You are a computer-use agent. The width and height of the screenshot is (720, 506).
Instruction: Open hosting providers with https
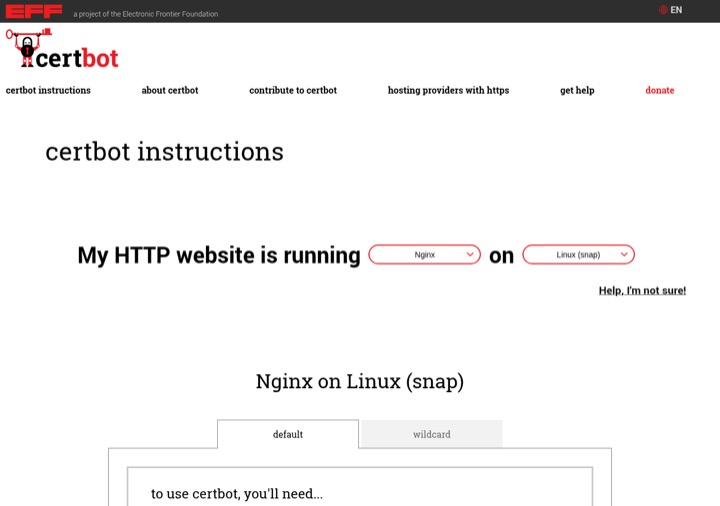(x=449, y=90)
